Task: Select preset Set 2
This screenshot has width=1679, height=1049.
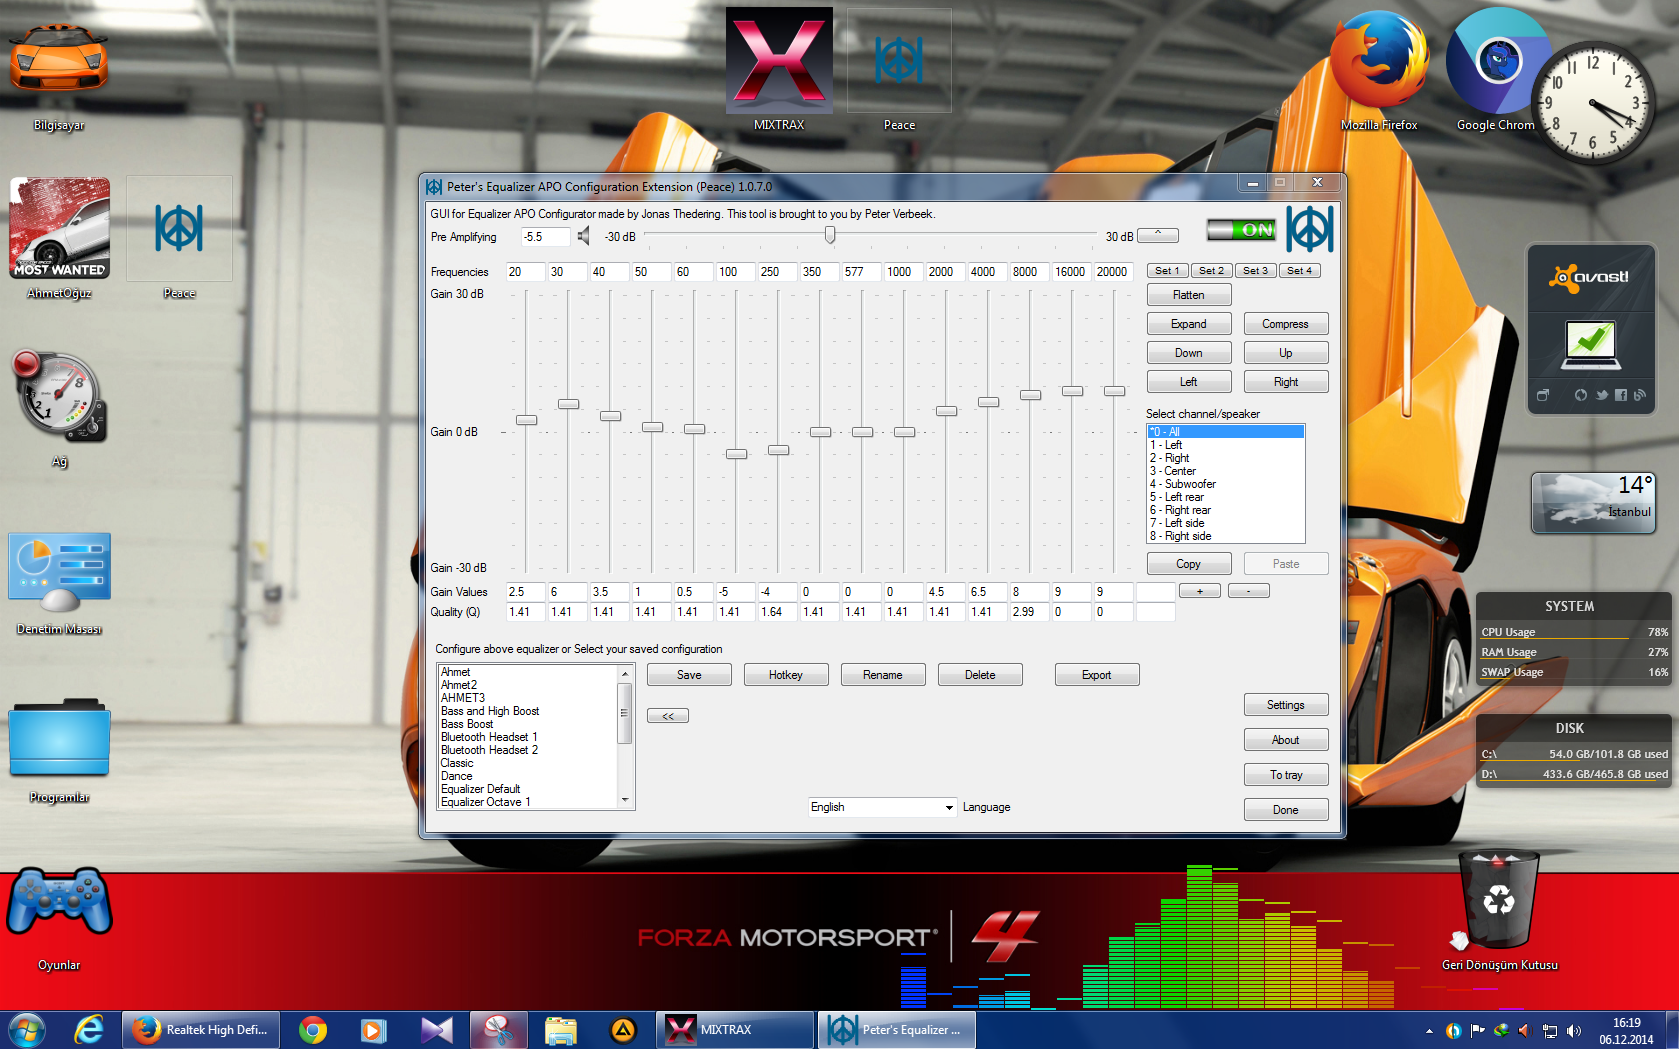Action: pos(1211,271)
